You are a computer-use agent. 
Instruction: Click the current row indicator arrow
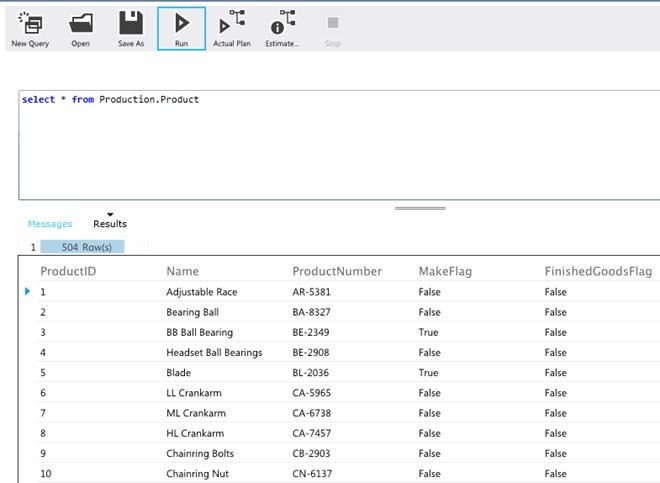point(27,291)
